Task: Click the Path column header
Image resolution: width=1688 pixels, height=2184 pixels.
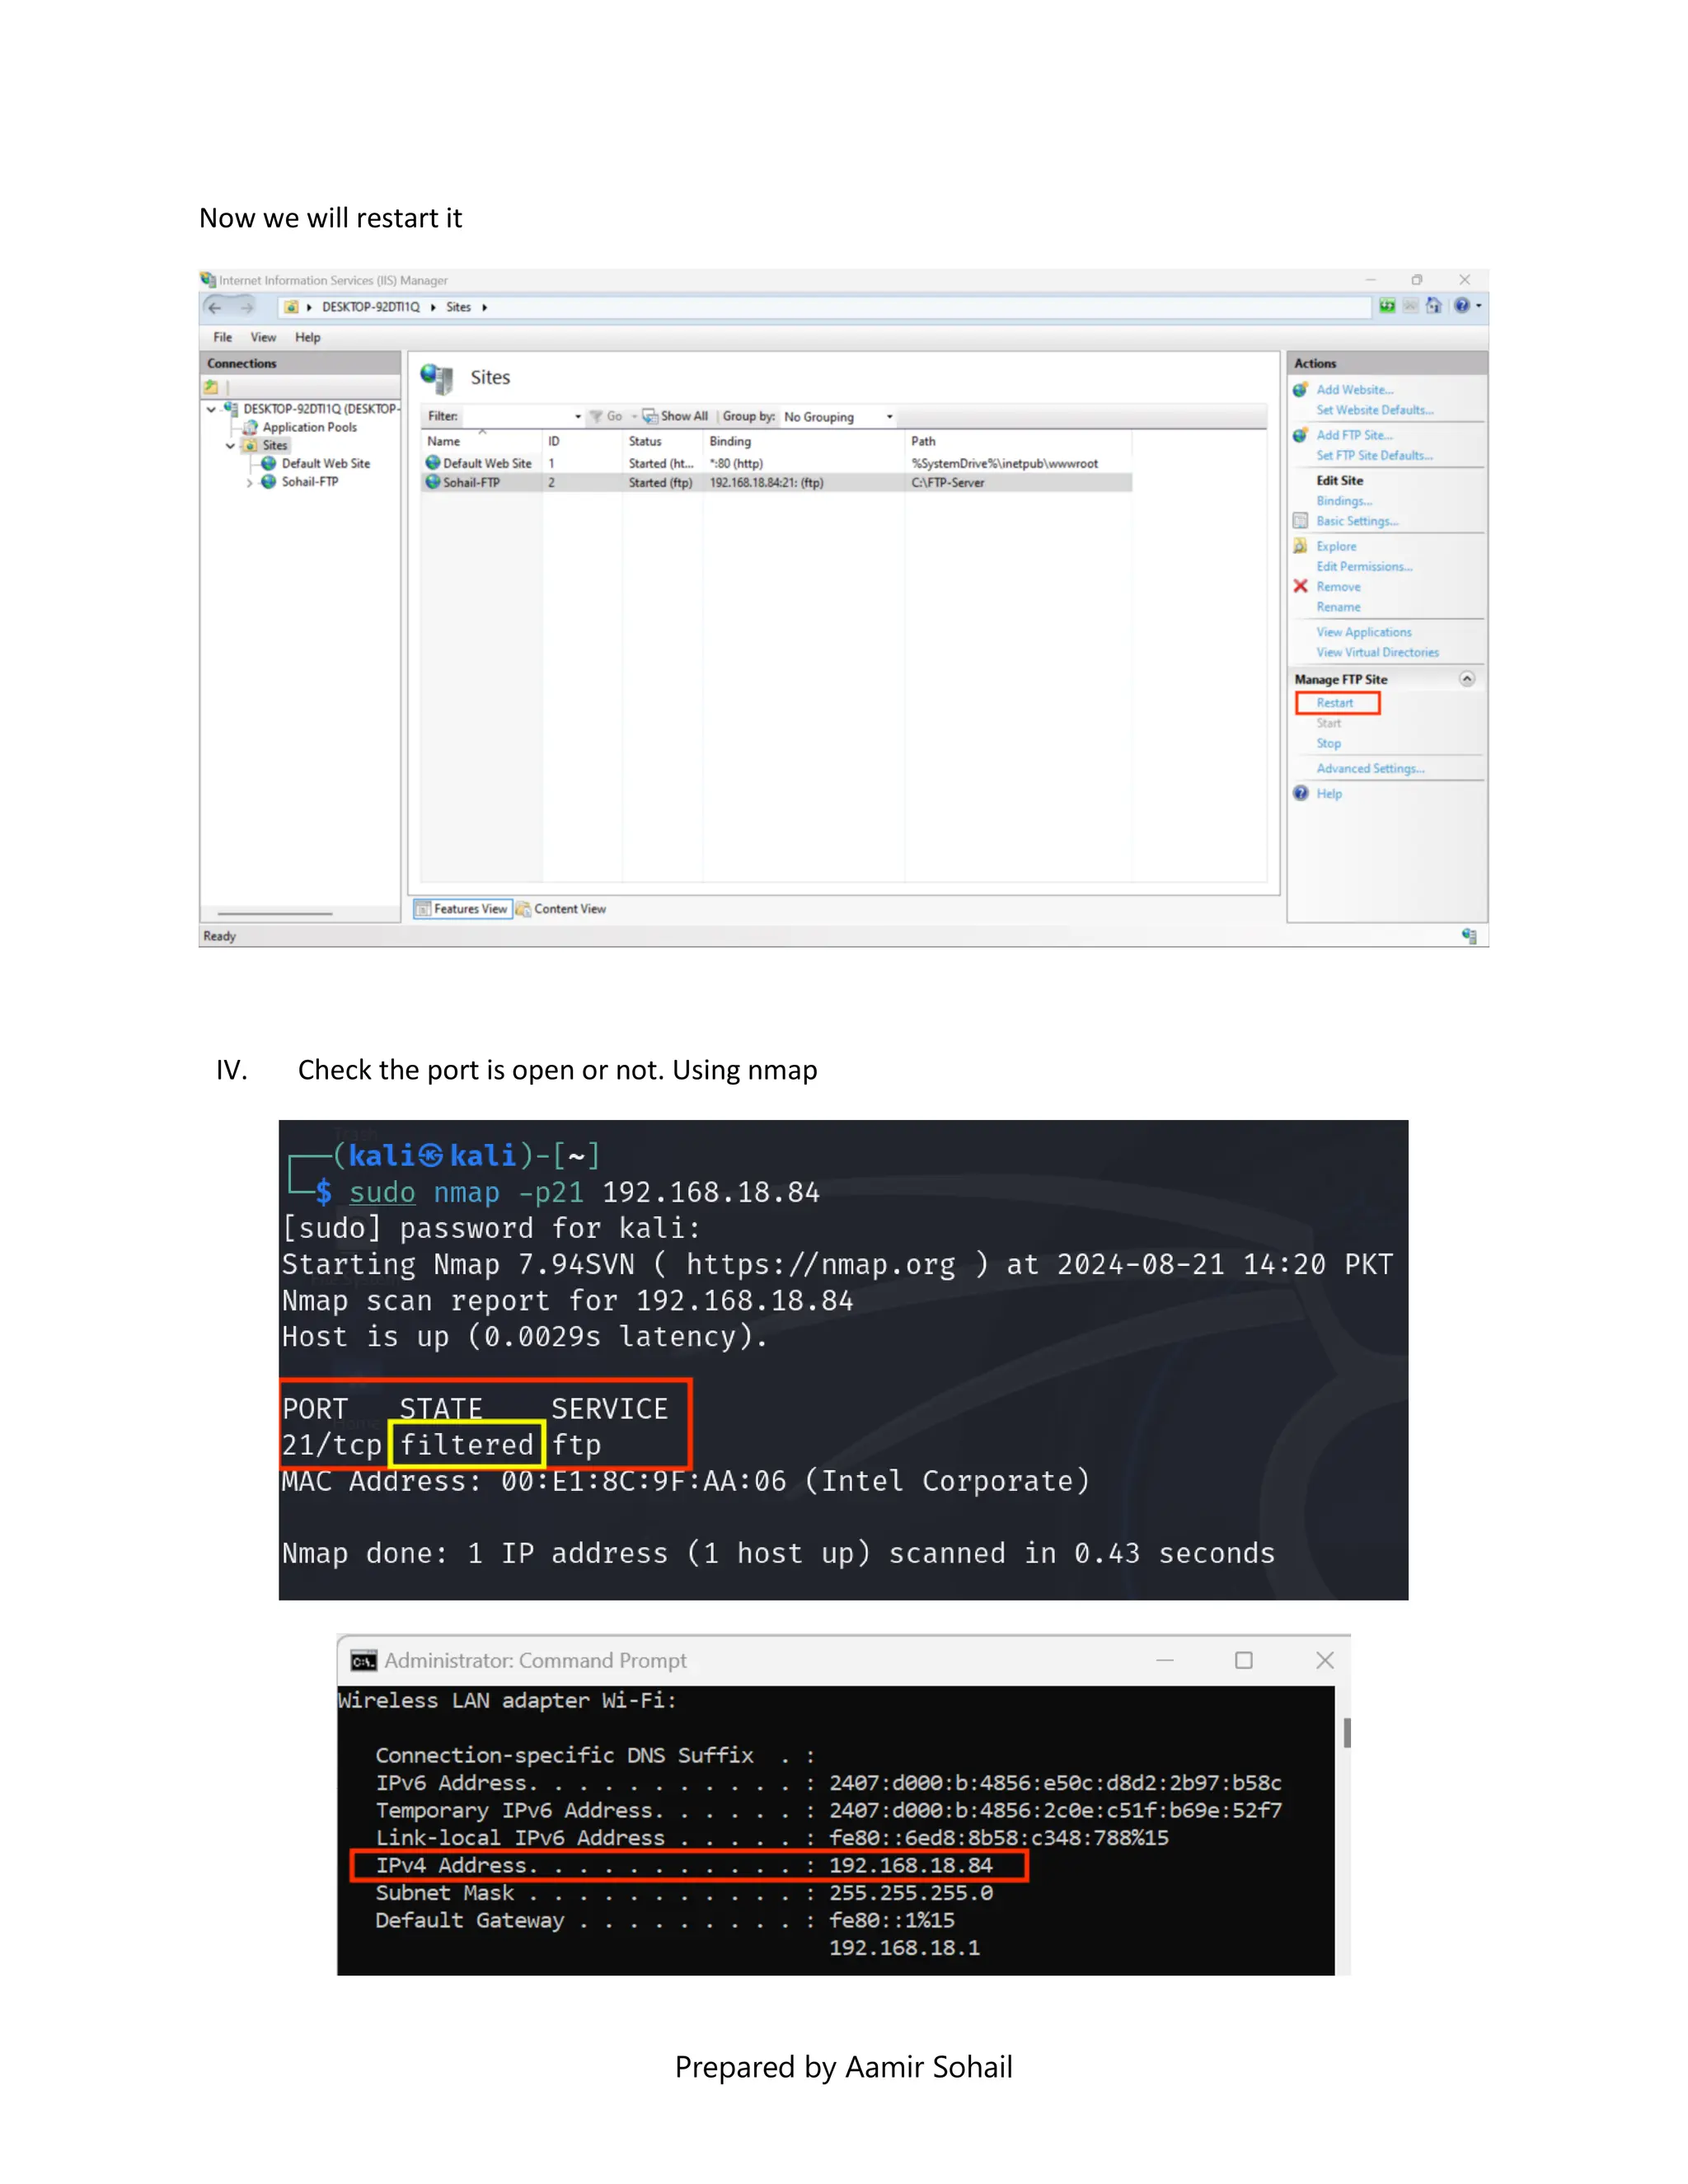Action: click(1018, 441)
